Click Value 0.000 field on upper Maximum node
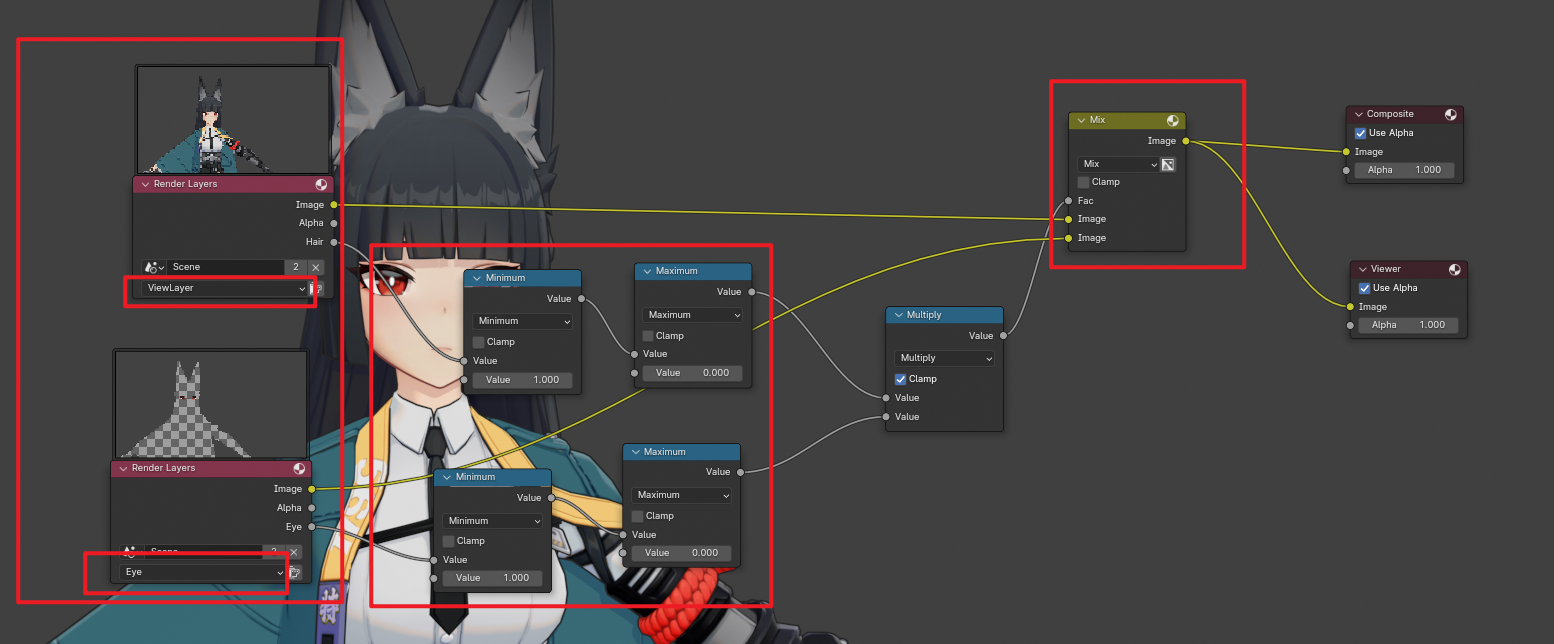 click(x=692, y=373)
